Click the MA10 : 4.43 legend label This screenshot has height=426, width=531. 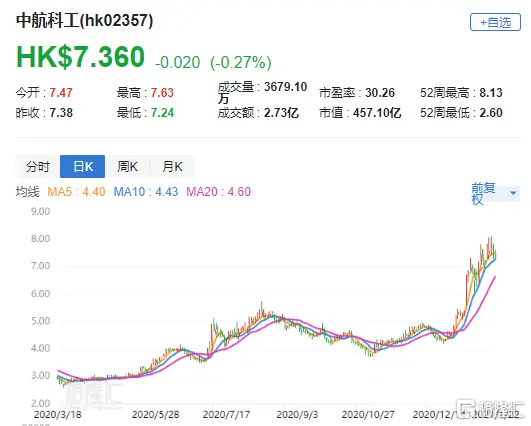[x=146, y=192]
